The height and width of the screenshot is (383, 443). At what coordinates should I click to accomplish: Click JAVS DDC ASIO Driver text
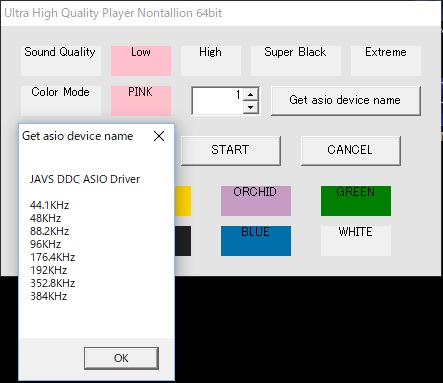tap(85, 179)
